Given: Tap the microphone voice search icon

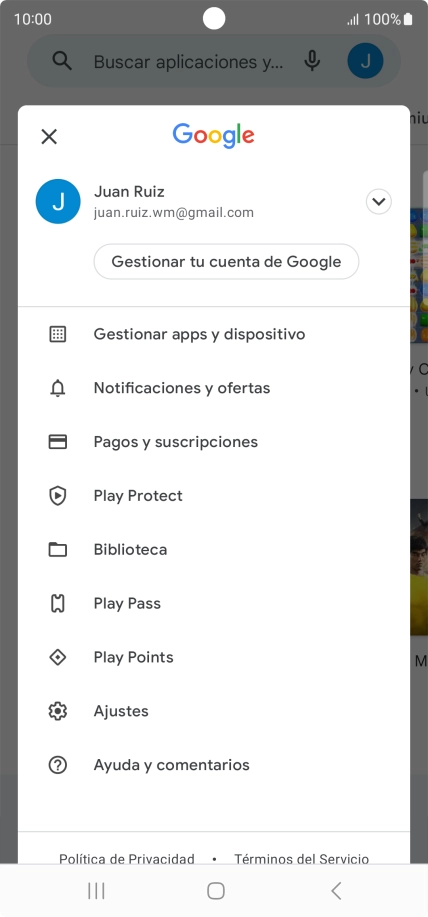Looking at the screenshot, I should pos(313,61).
